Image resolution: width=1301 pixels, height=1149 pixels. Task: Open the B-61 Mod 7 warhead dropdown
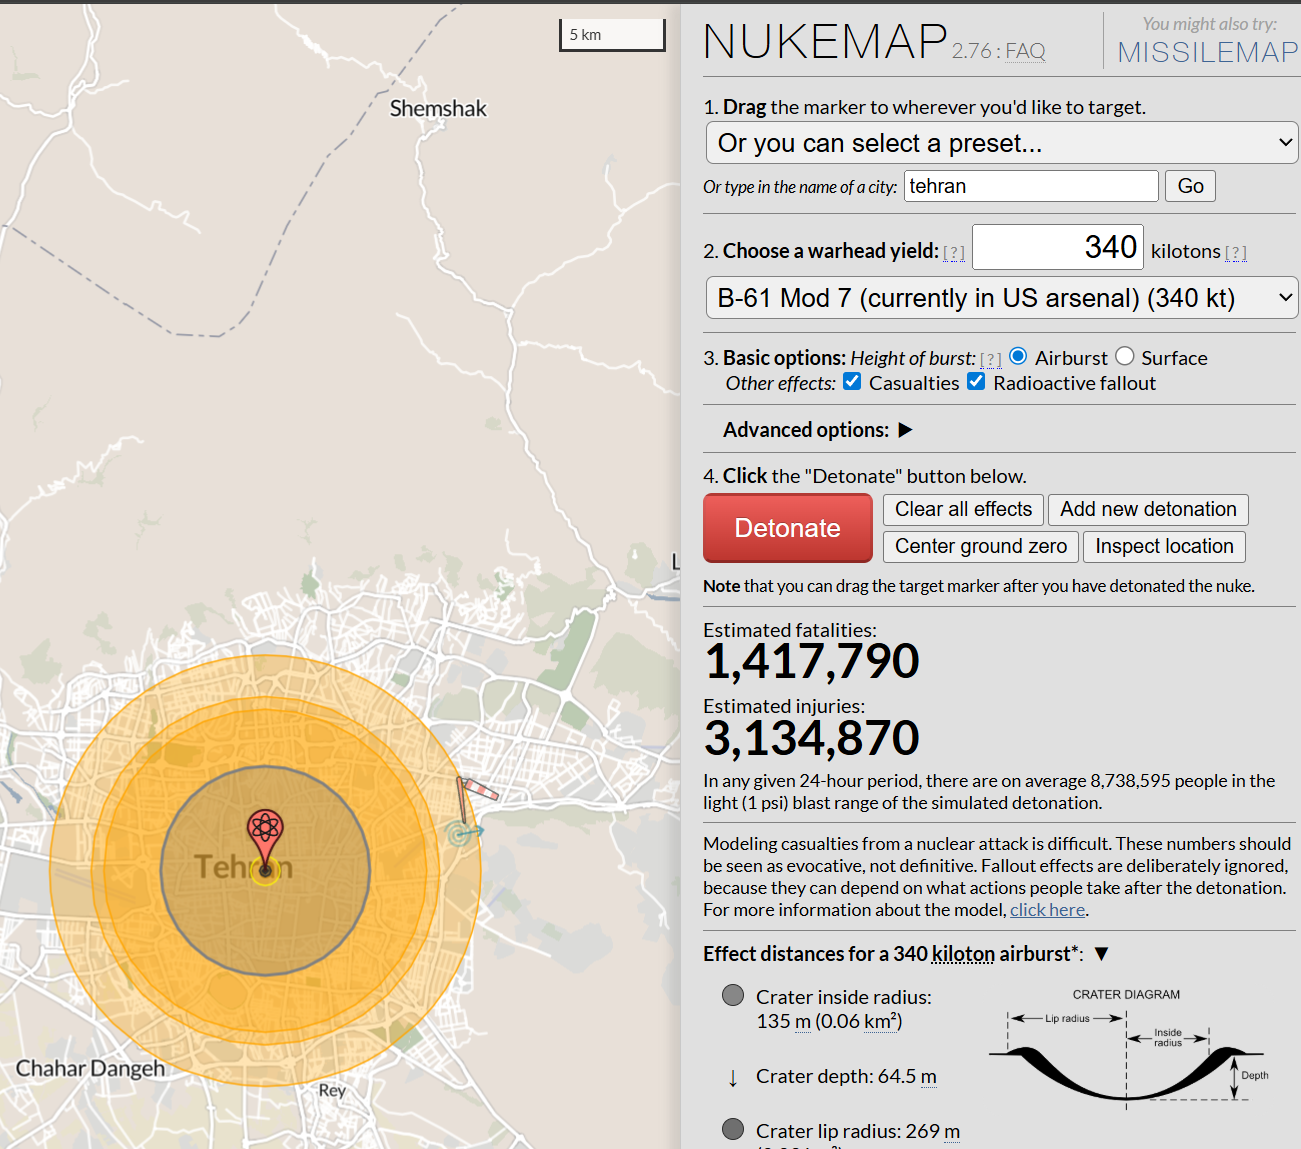tap(1002, 298)
